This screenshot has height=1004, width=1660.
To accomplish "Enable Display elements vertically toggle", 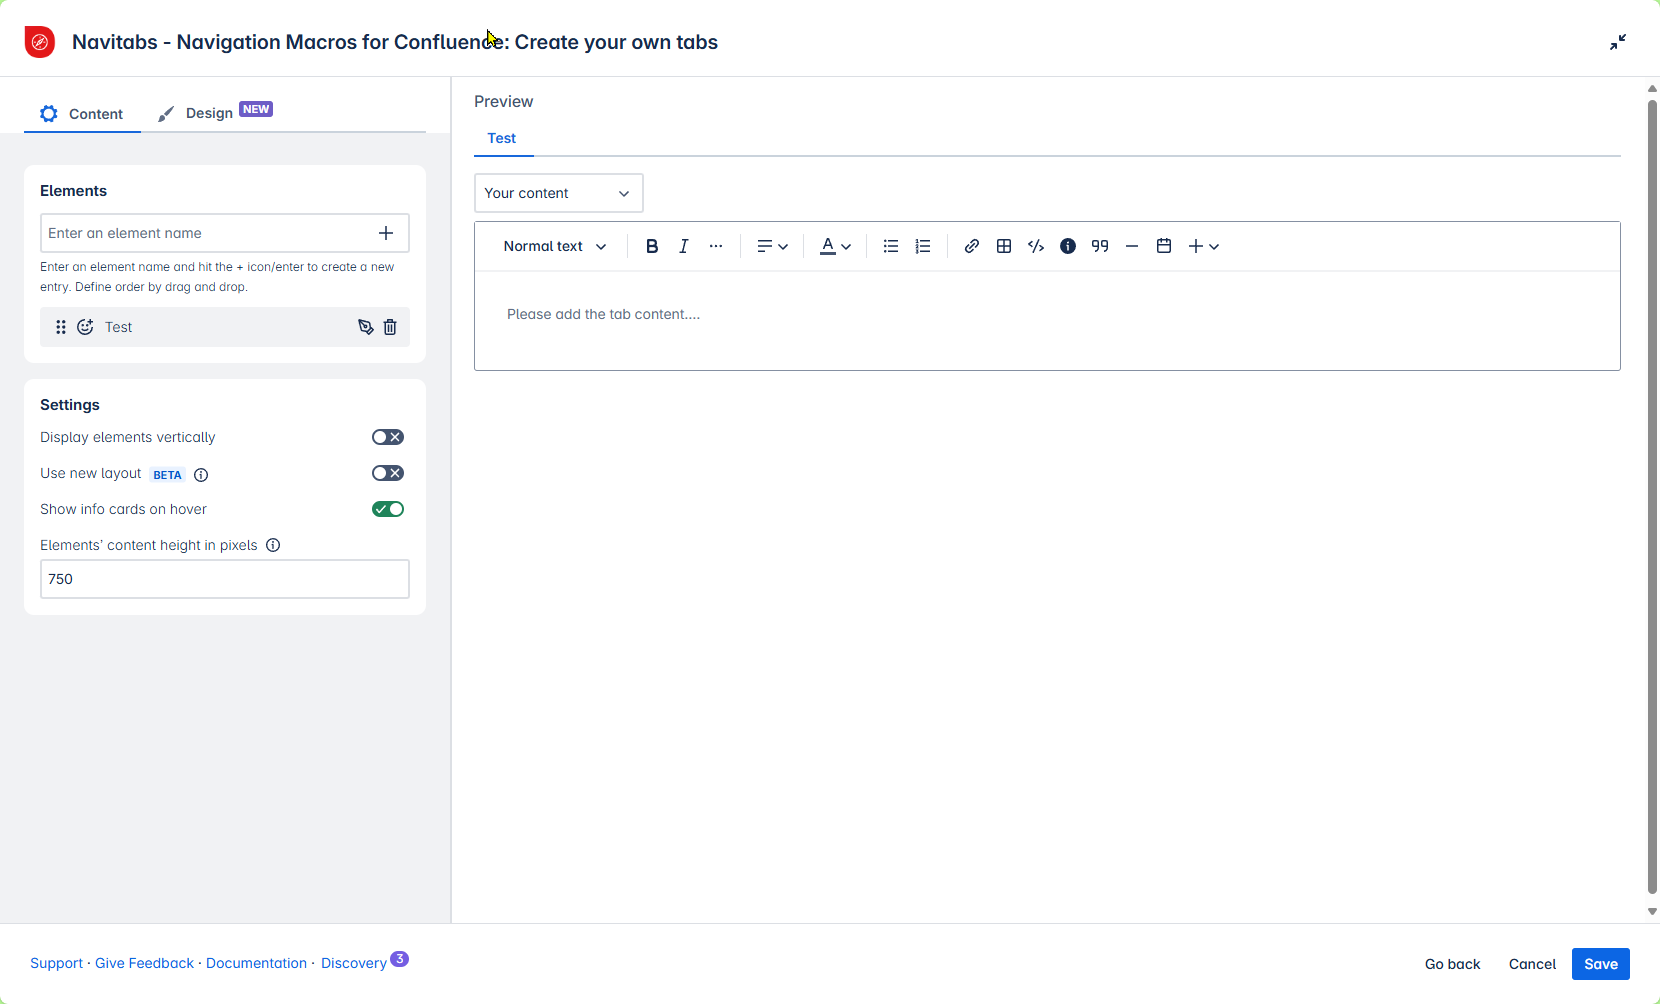I will click(x=388, y=437).
